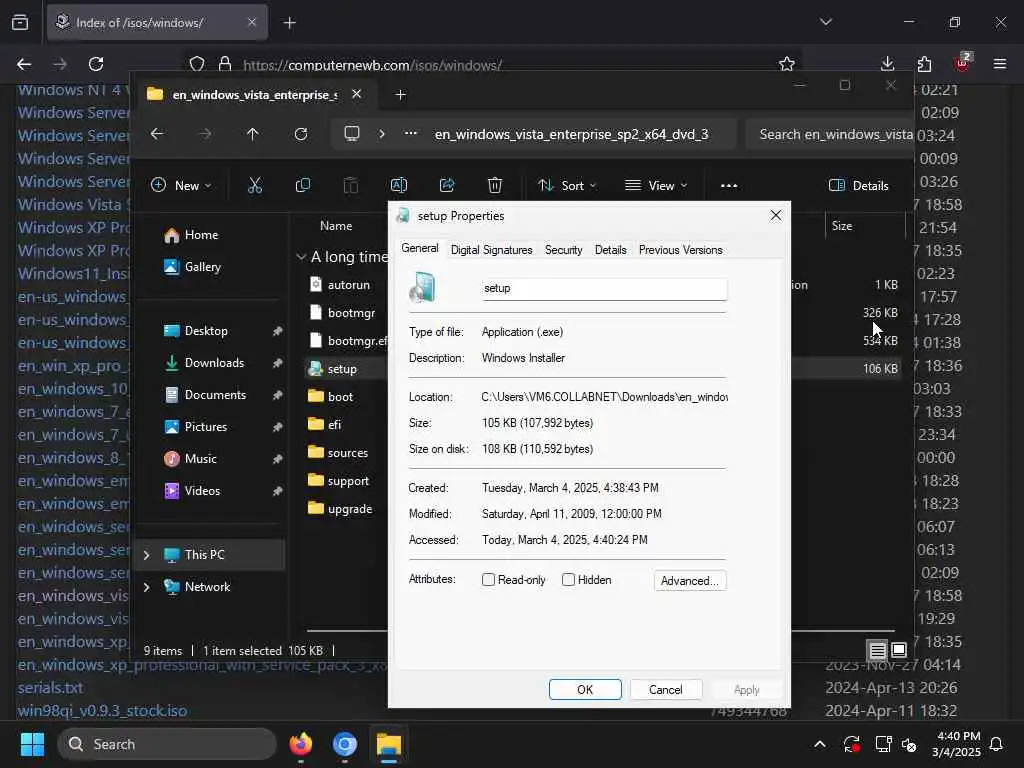Click the Copy icon in Explorer toolbar
1024x768 pixels.
[x=302, y=185]
